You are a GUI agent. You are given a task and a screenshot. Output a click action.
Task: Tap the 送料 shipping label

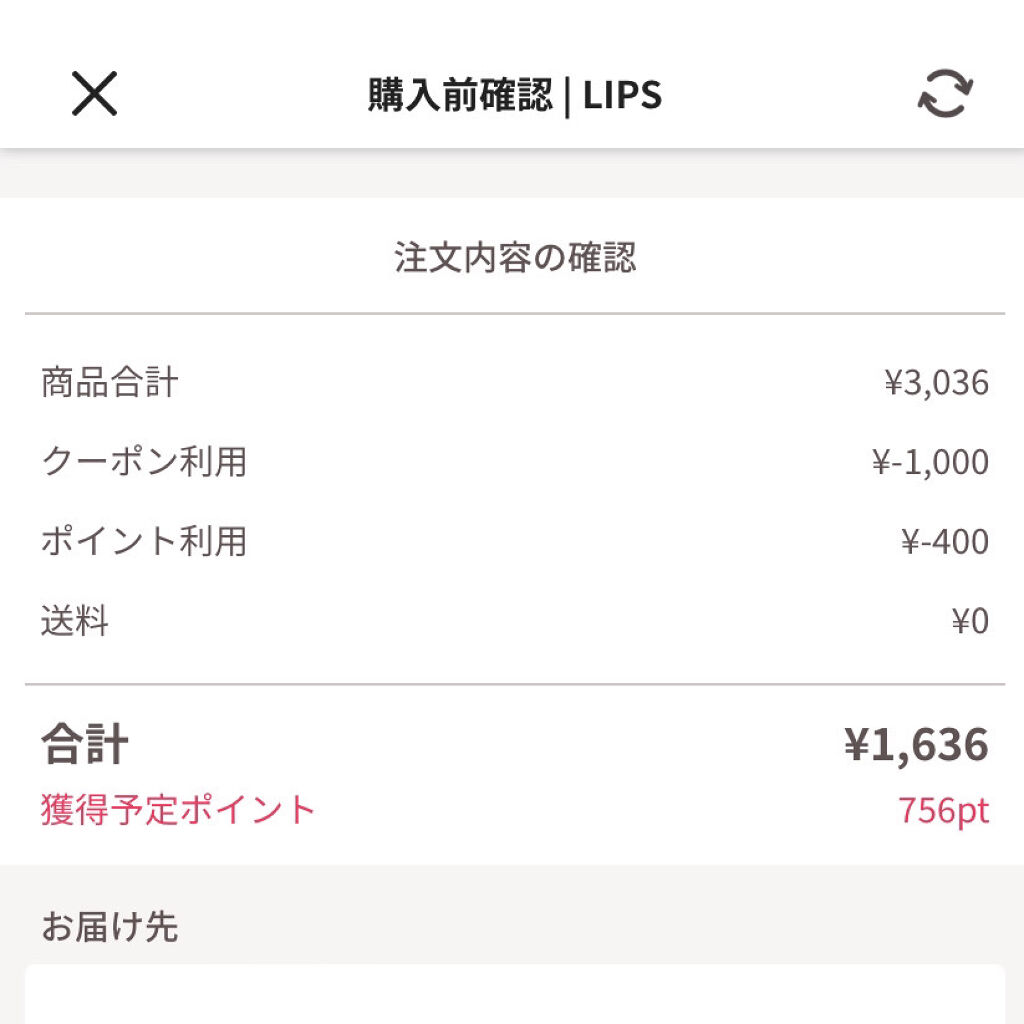[x=75, y=622]
